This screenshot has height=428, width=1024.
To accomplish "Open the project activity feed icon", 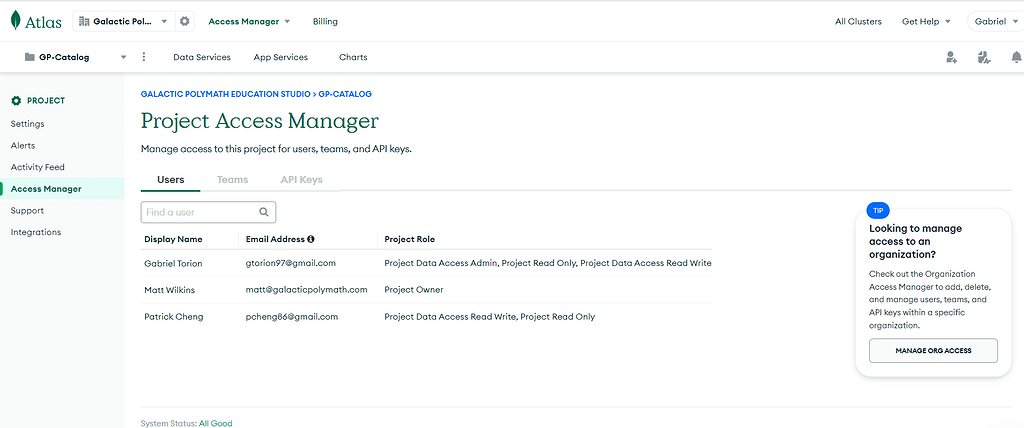I will pos(983,58).
